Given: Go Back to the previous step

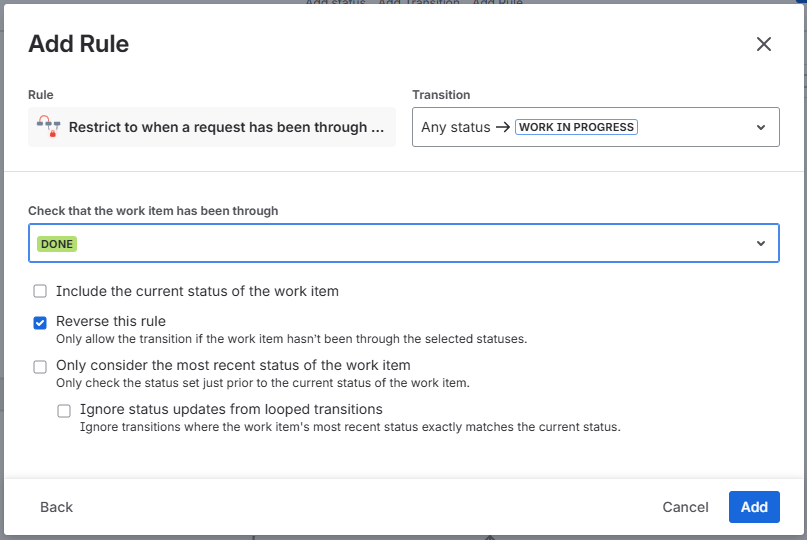Looking at the screenshot, I should coord(56,507).
